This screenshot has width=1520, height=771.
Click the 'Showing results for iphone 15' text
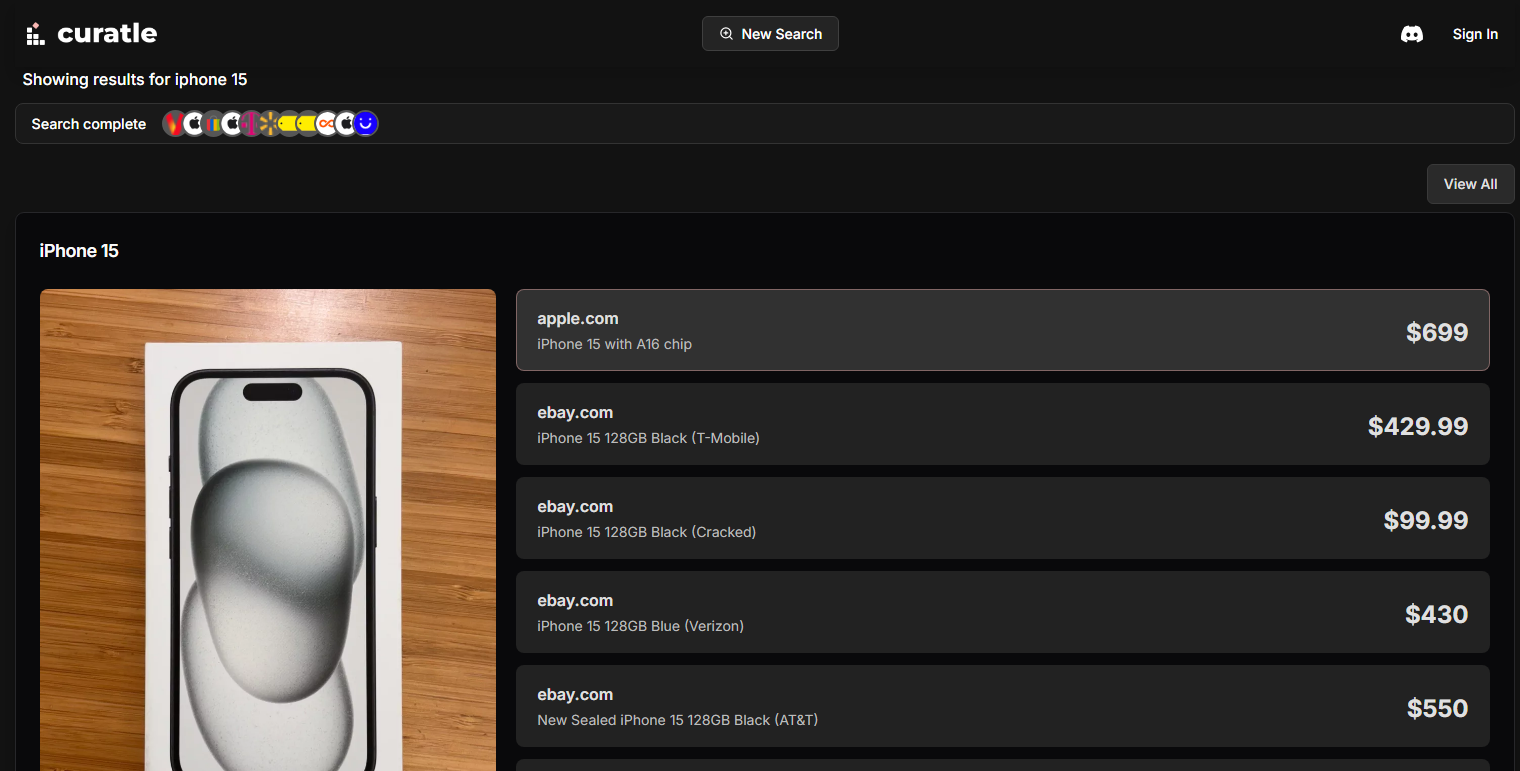pyautogui.click(x=135, y=79)
